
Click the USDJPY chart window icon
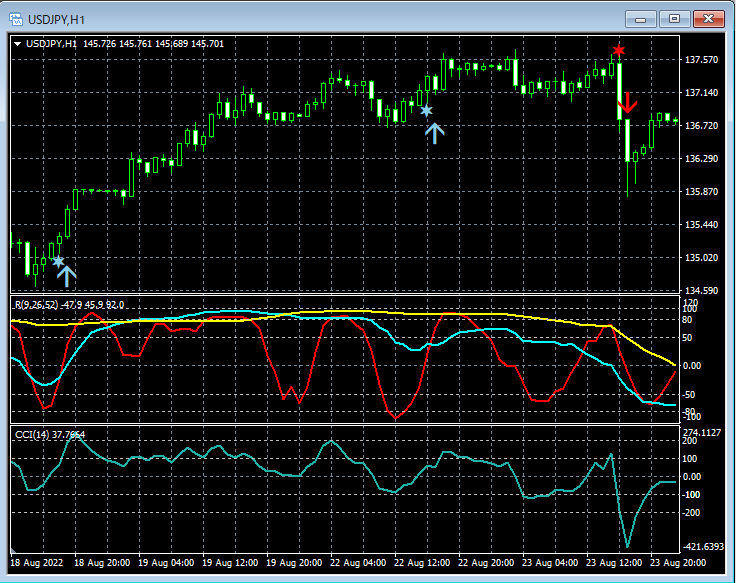click(16, 19)
